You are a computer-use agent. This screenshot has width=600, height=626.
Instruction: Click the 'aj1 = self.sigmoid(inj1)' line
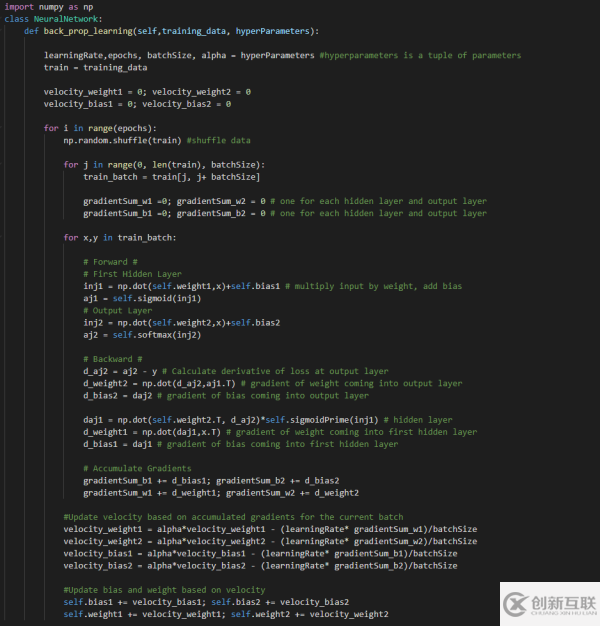coord(142,298)
